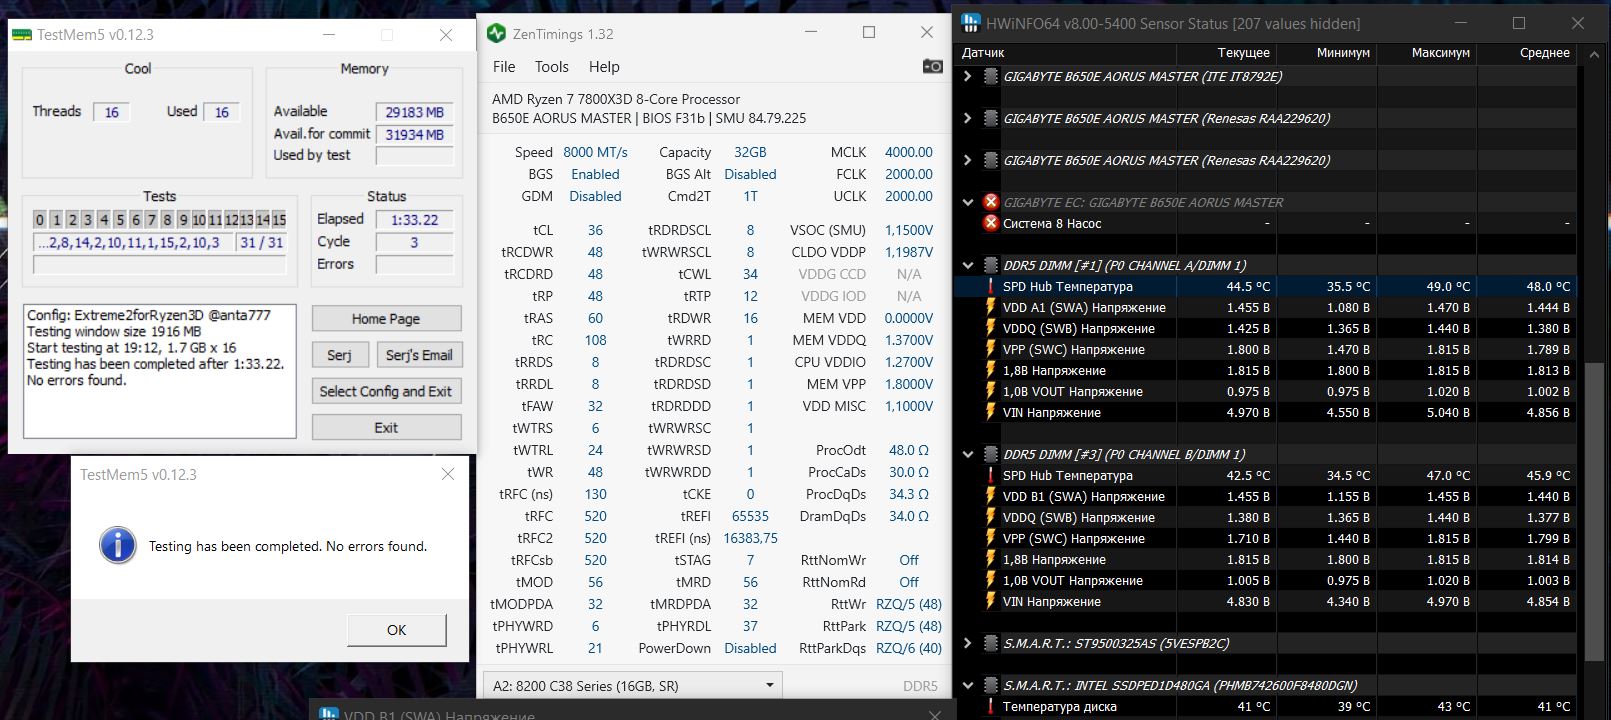This screenshot has height=720, width=1611.
Task: Click the red X icon on GIGABYTE EC row
Action: pos(991,202)
